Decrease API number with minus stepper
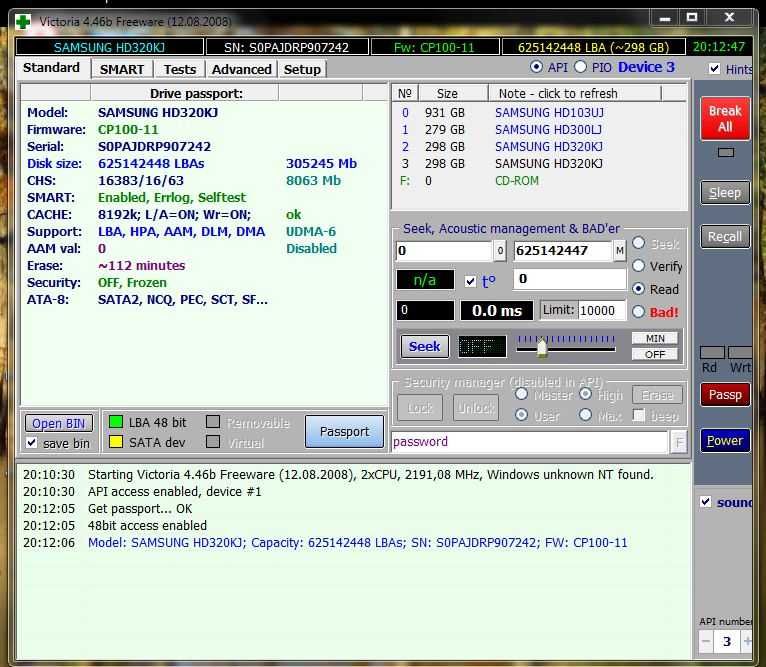Image resolution: width=766 pixels, height=667 pixels. (x=706, y=641)
